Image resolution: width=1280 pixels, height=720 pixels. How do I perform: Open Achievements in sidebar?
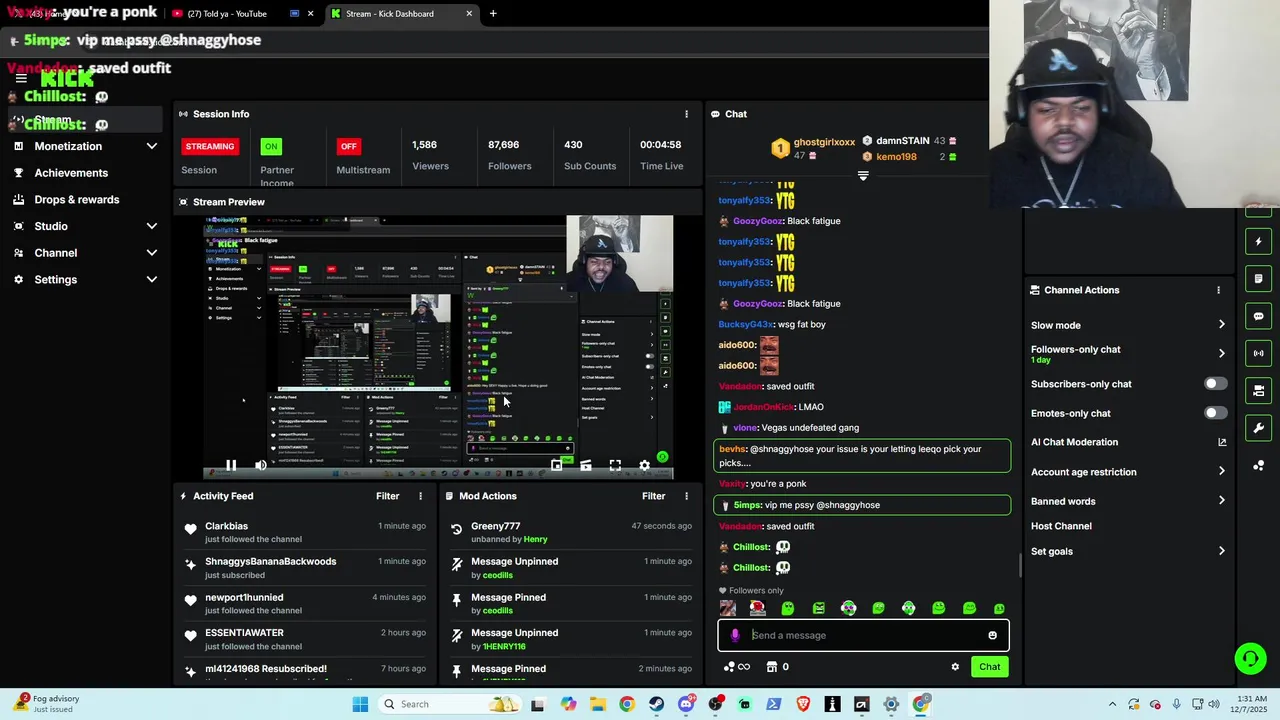tap(71, 173)
